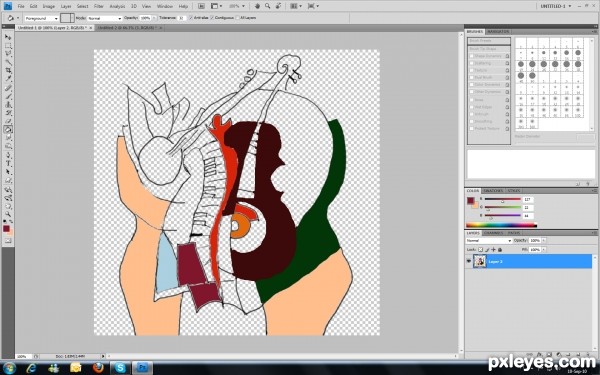600x375 pixels.
Task: Enable Shape Dynamics checkbox
Action: 472,56
